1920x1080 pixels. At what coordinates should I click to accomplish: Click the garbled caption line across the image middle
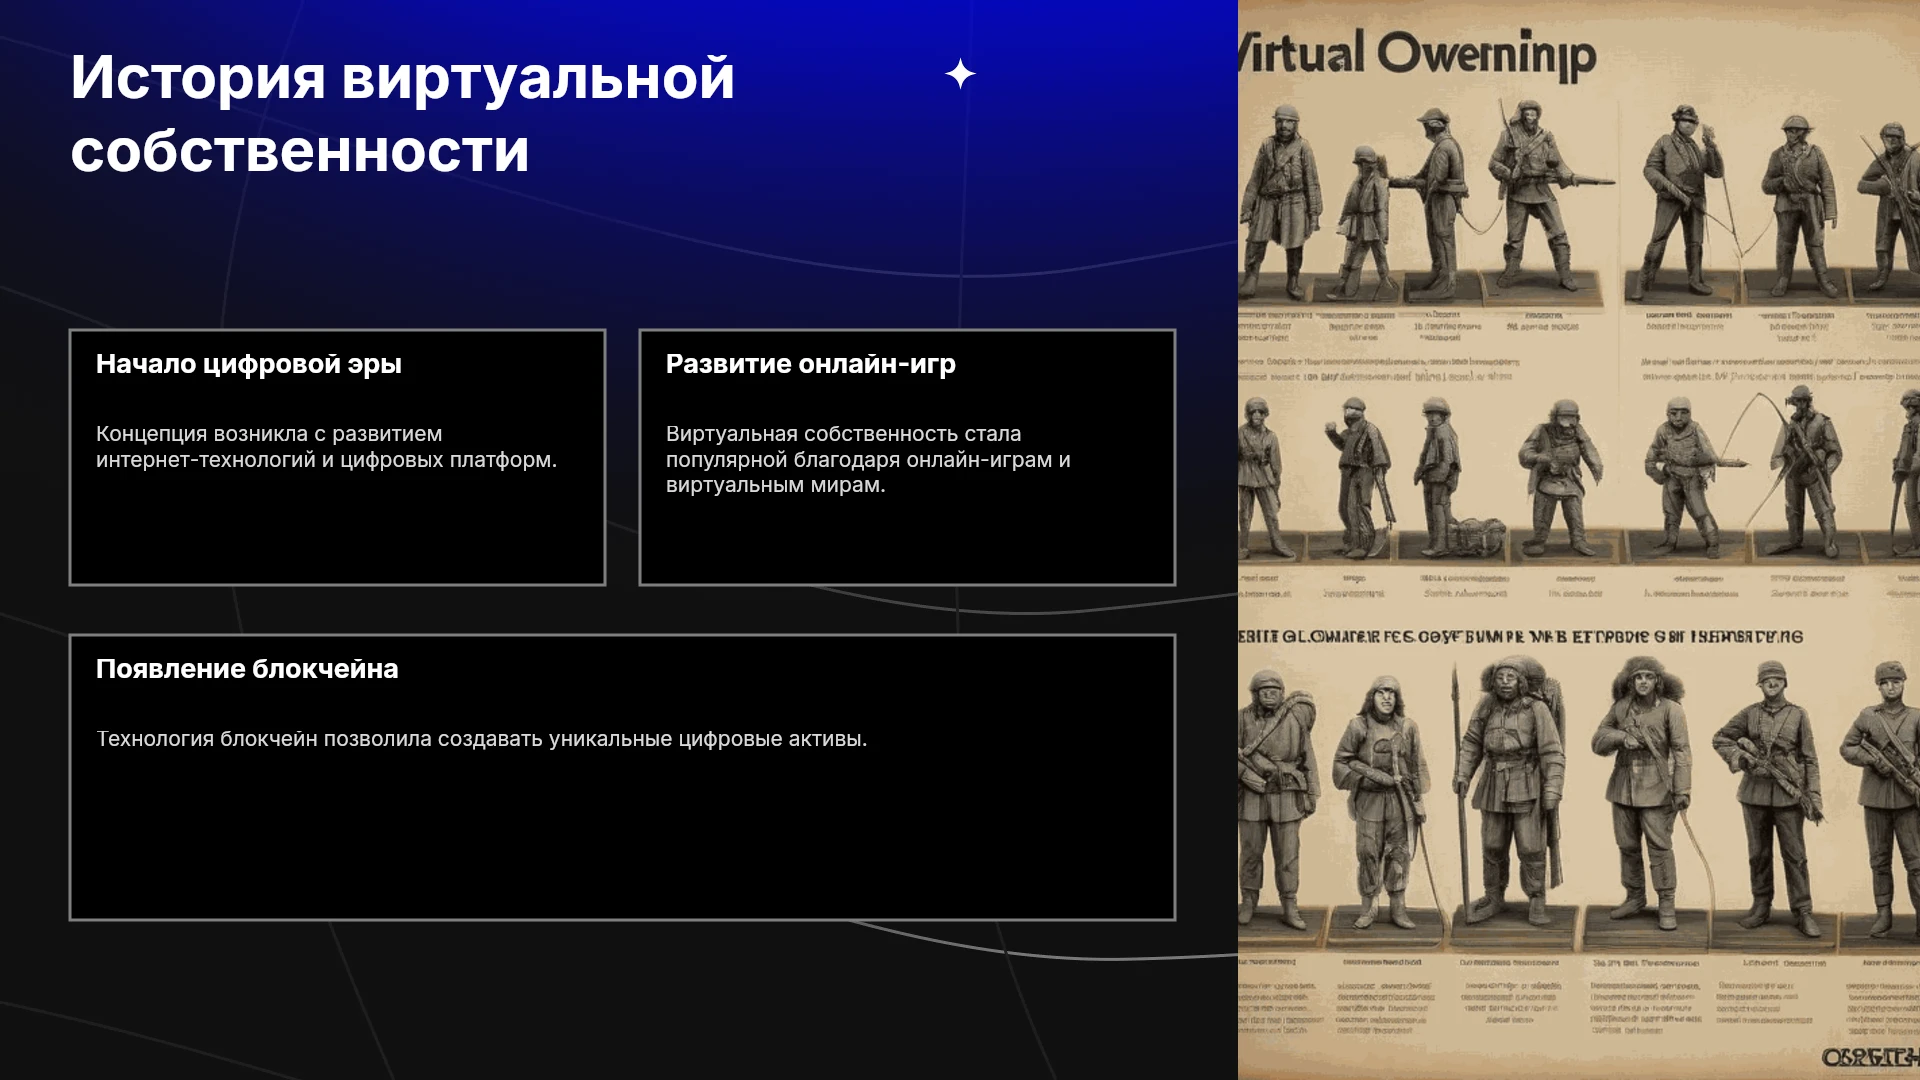[1521, 637]
